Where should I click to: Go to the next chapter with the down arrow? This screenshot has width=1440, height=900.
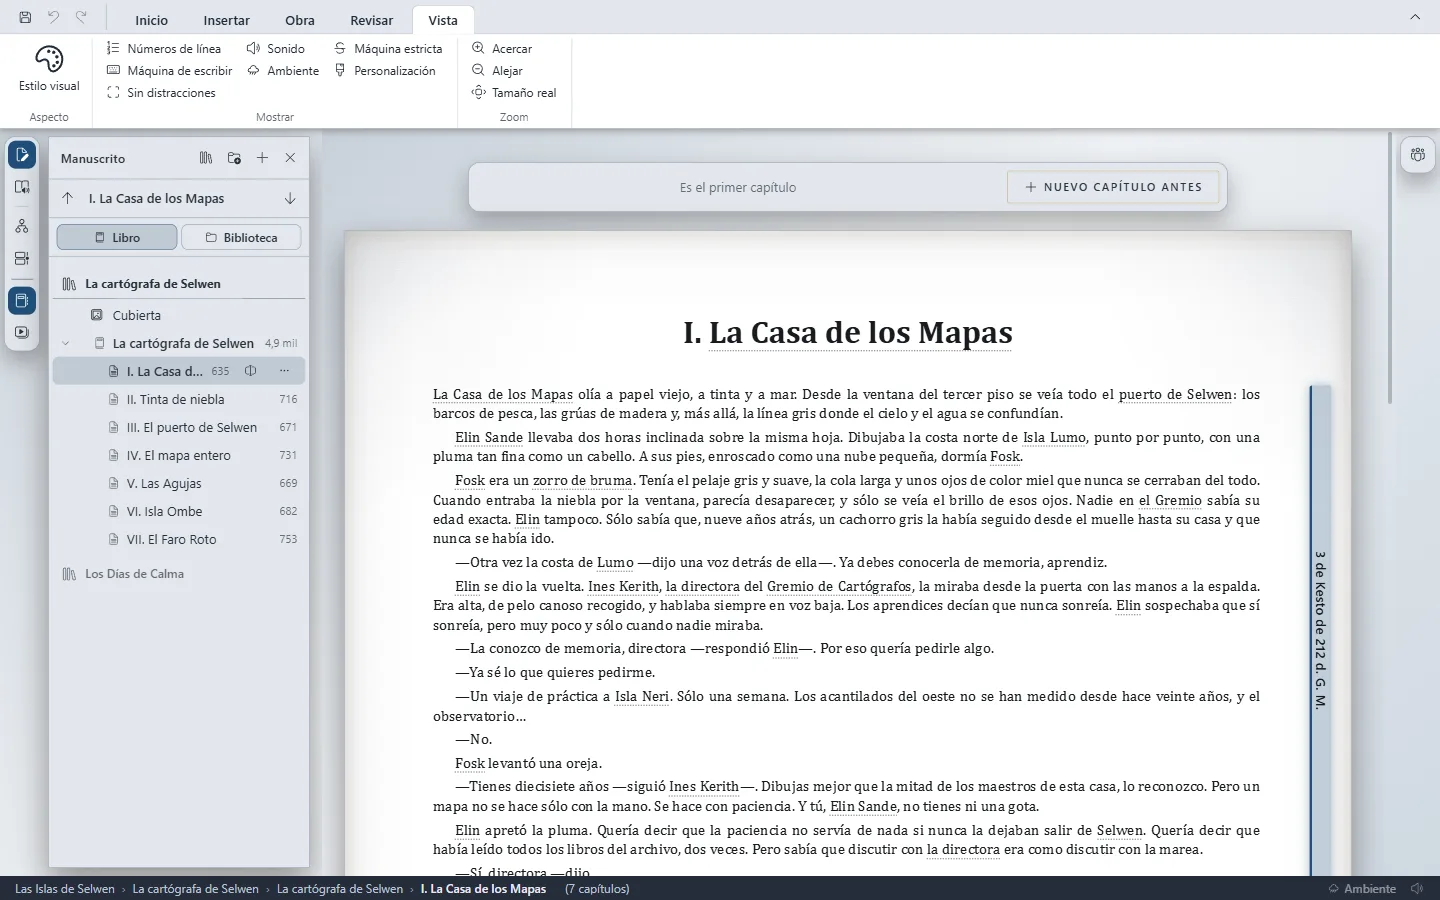290,198
